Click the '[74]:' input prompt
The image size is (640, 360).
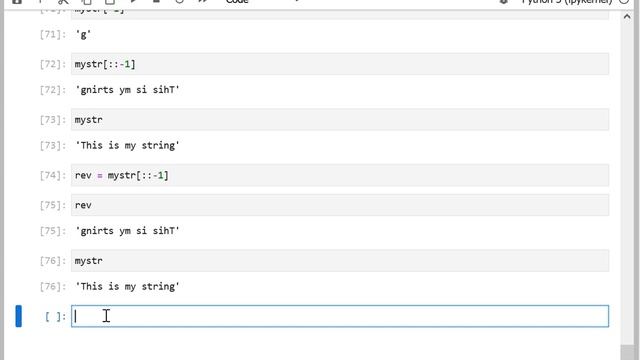(53, 176)
